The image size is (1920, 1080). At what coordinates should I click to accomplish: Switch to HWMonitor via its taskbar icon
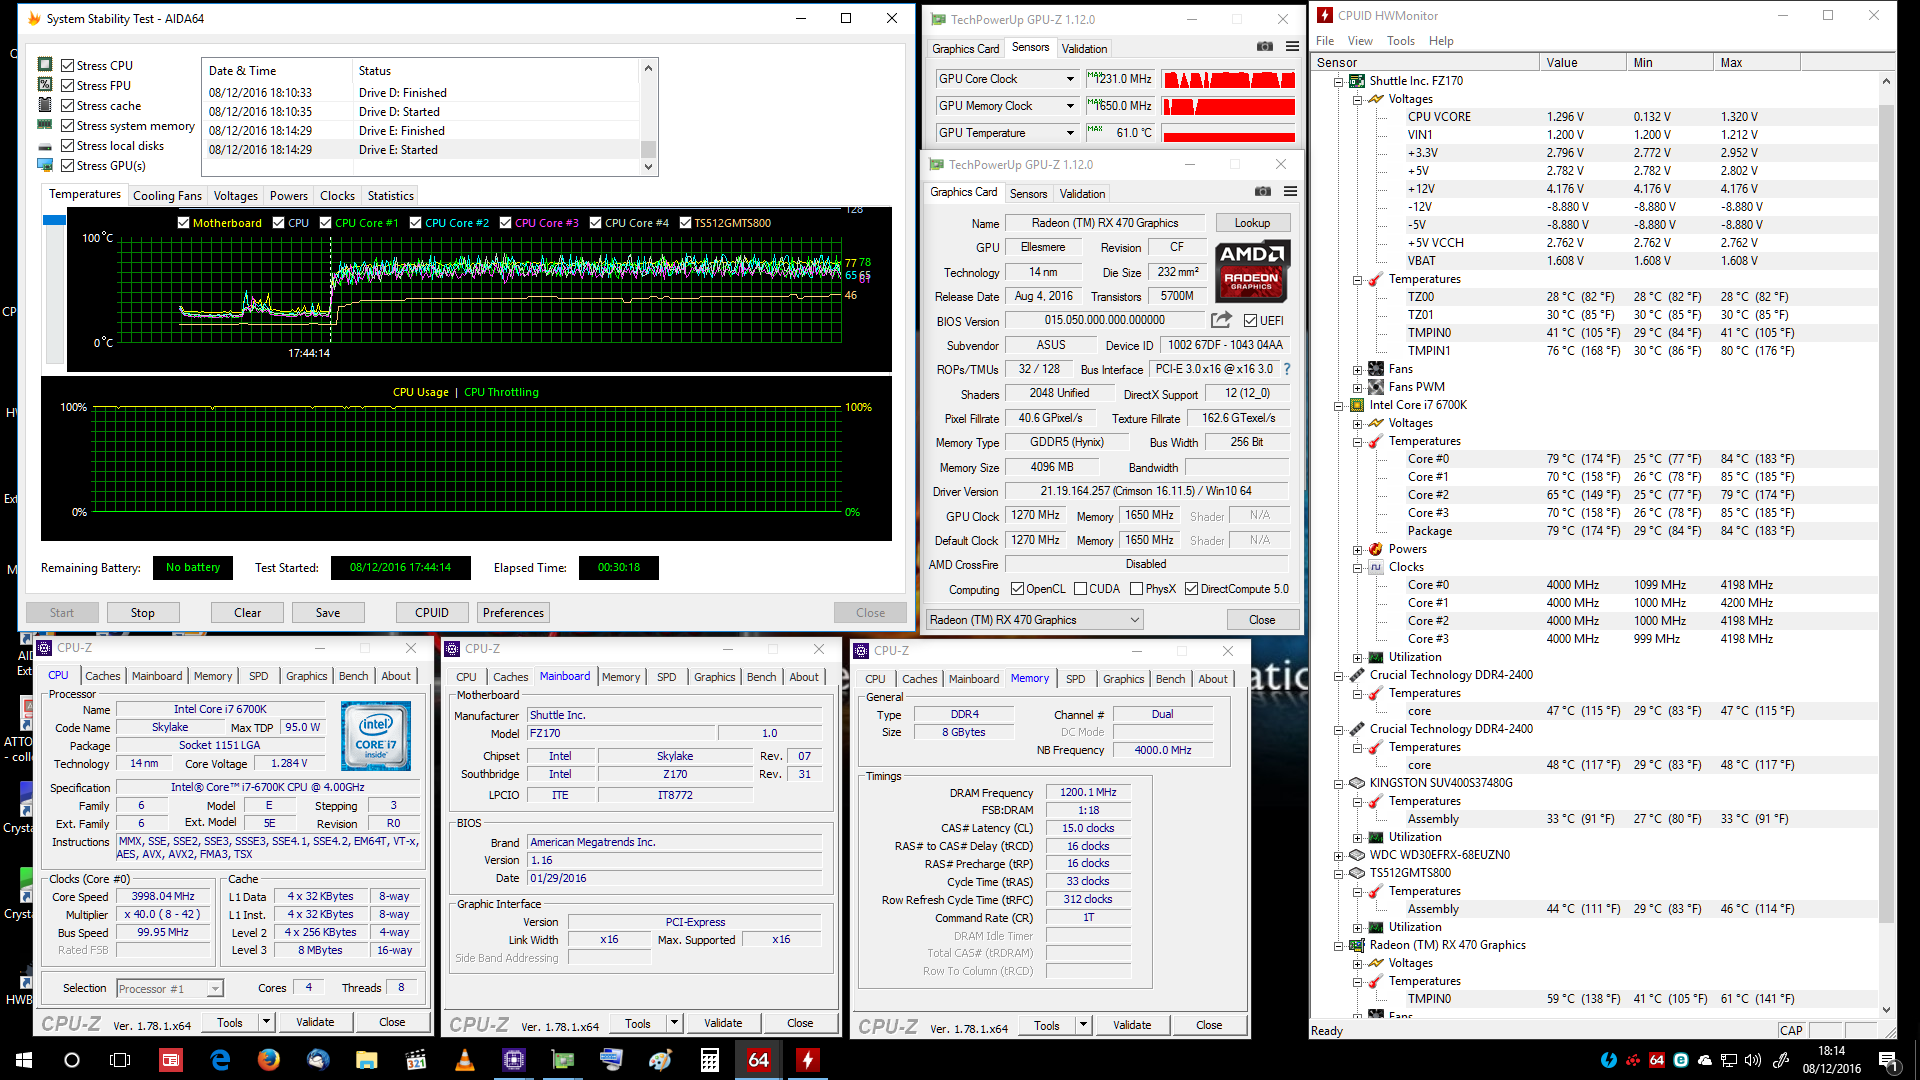click(807, 1060)
